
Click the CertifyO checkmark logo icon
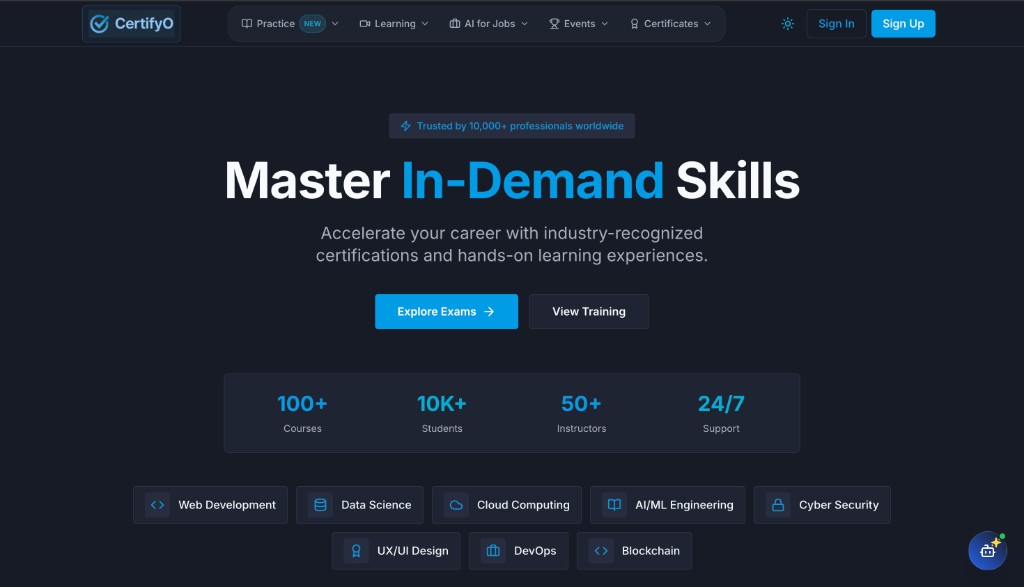click(99, 24)
